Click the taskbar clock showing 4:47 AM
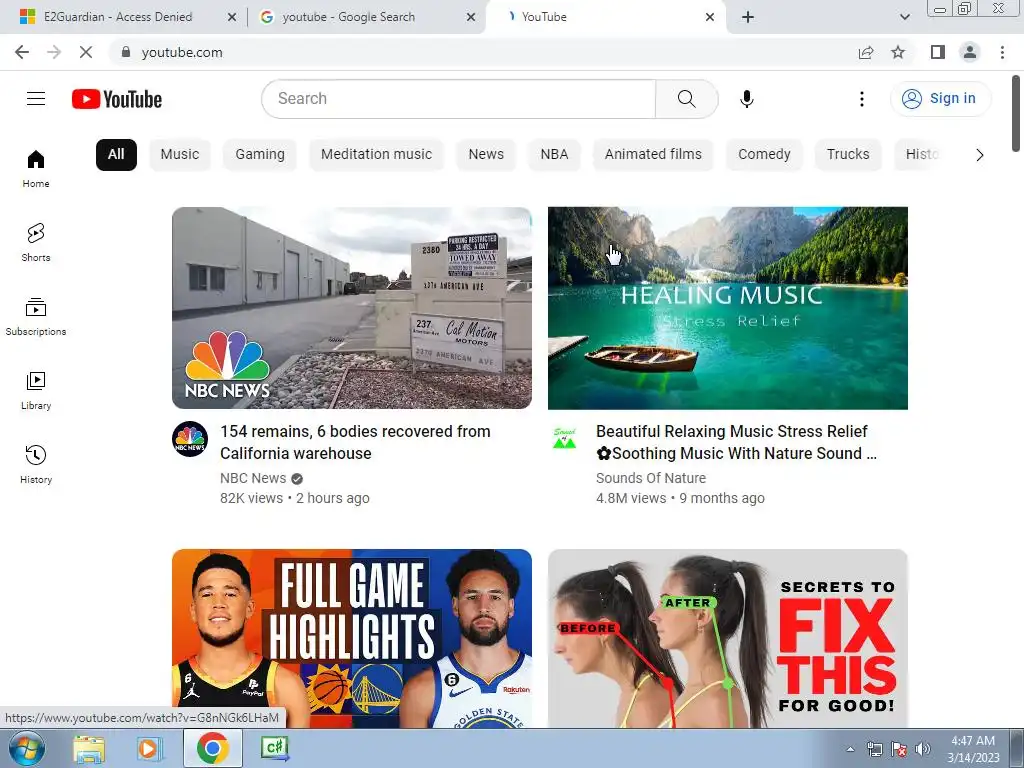This screenshot has width=1024, height=768. pyautogui.click(x=973, y=749)
